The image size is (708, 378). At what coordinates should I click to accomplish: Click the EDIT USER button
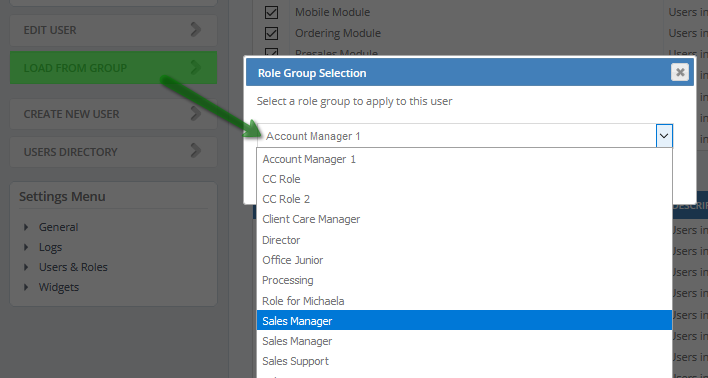pyautogui.click(x=113, y=30)
